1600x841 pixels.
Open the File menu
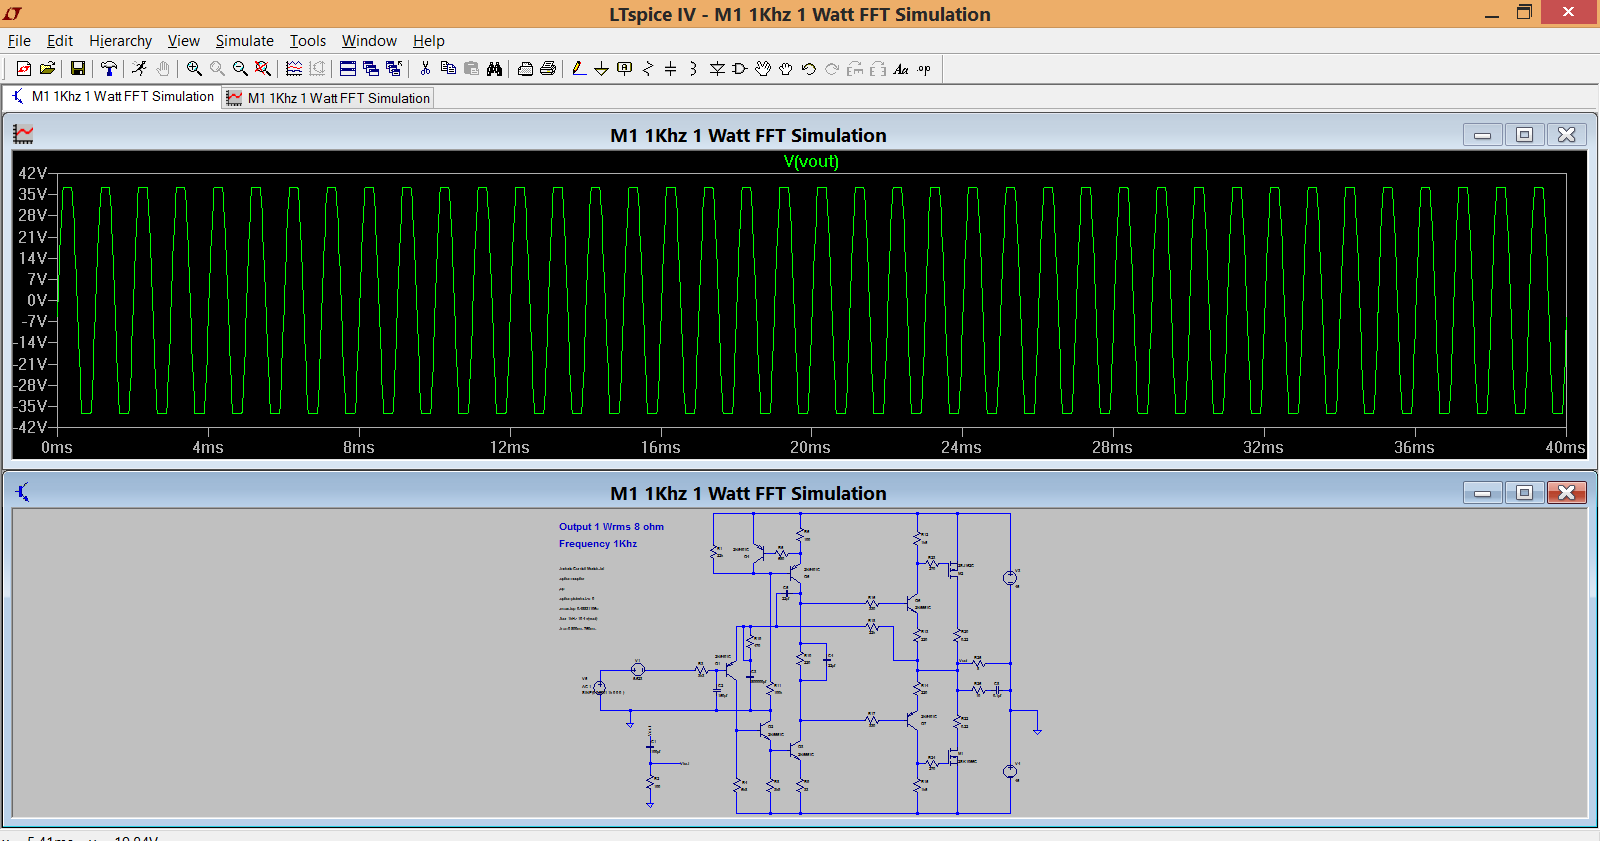[x=19, y=41]
